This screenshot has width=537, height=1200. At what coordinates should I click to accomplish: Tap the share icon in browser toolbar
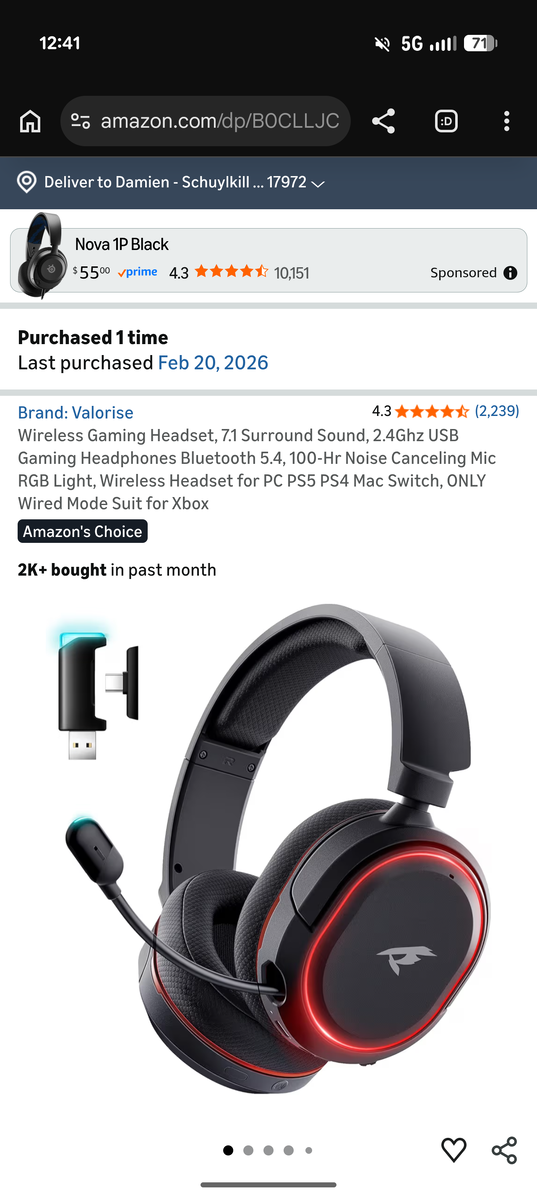(383, 122)
